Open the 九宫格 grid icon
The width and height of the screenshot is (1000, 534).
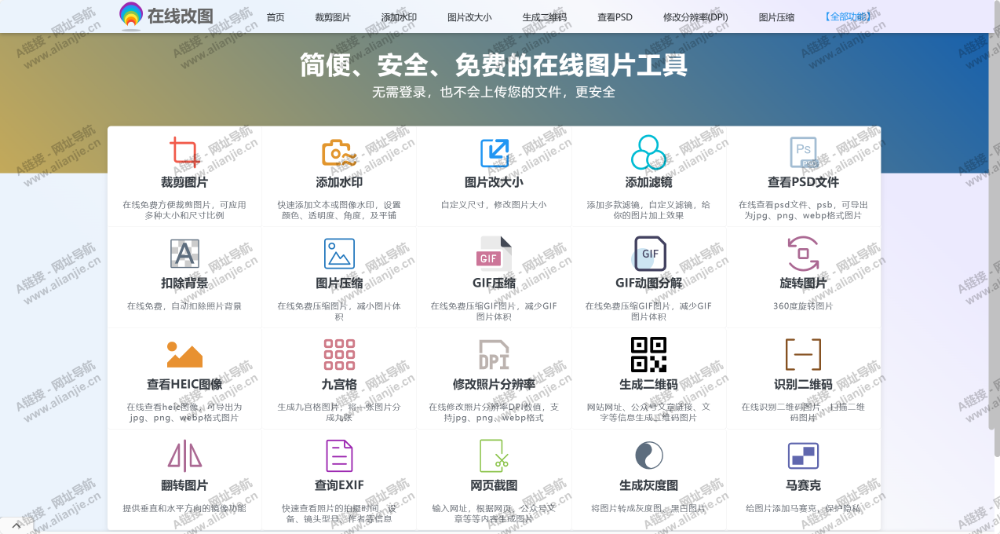[339, 355]
